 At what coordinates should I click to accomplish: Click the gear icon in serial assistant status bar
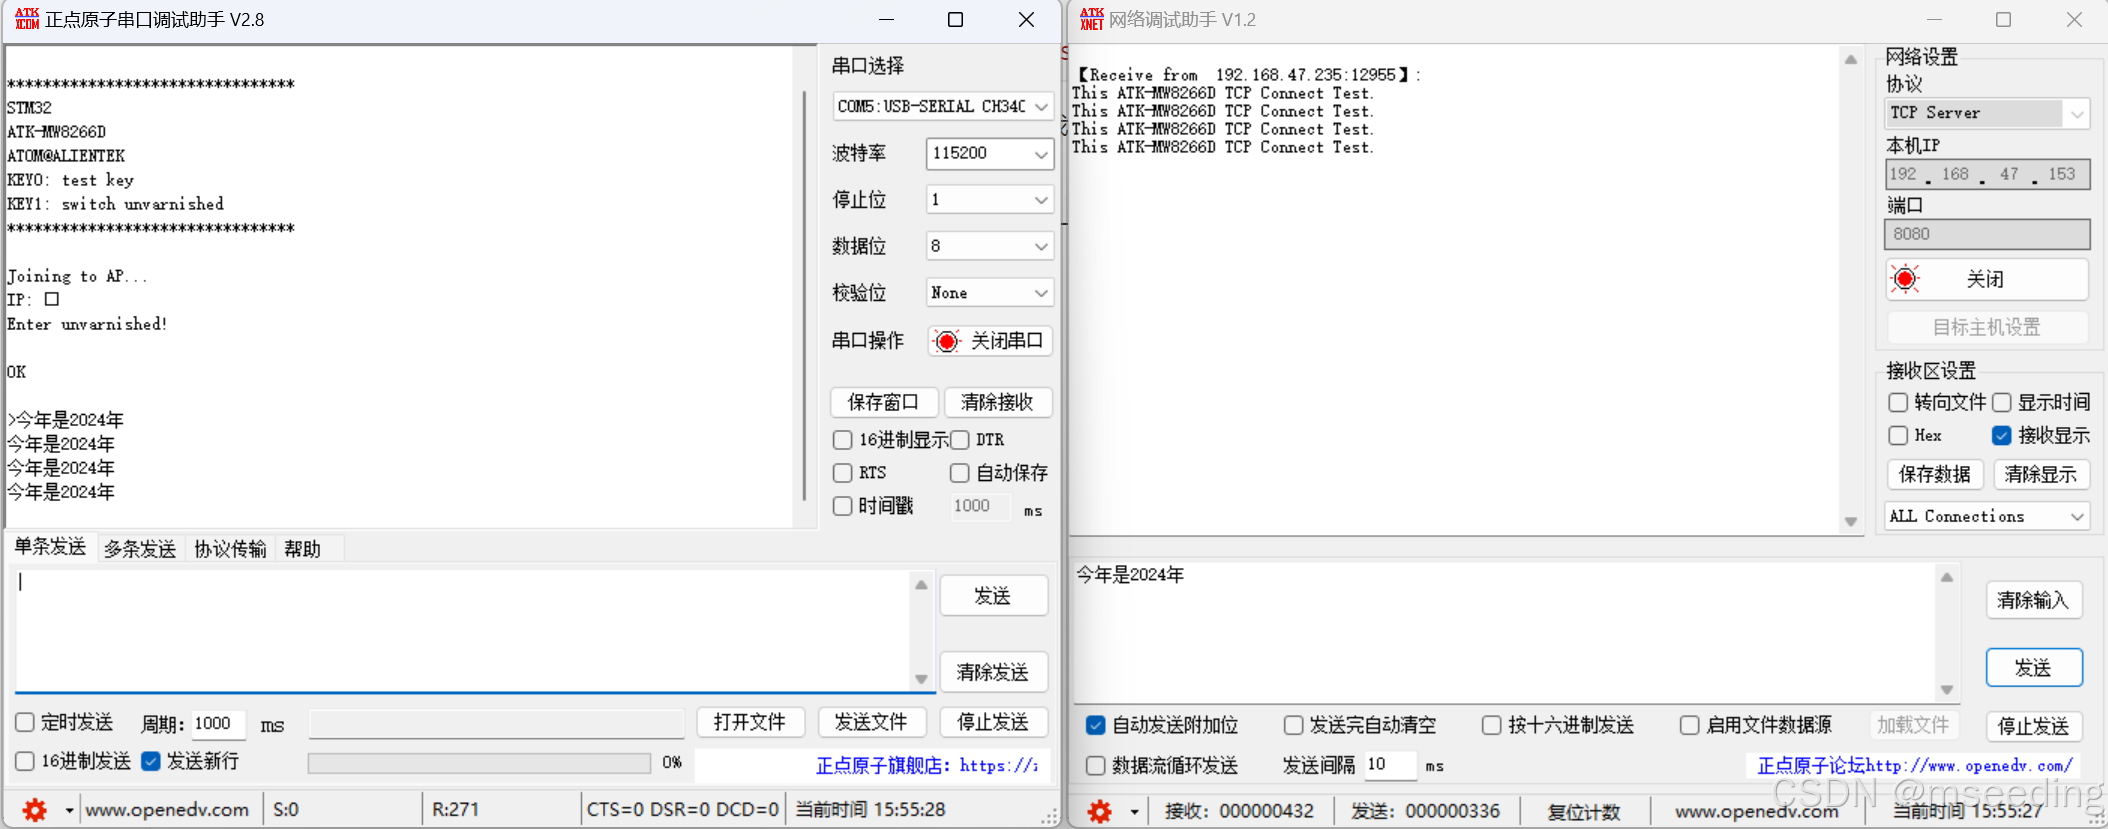[35, 810]
